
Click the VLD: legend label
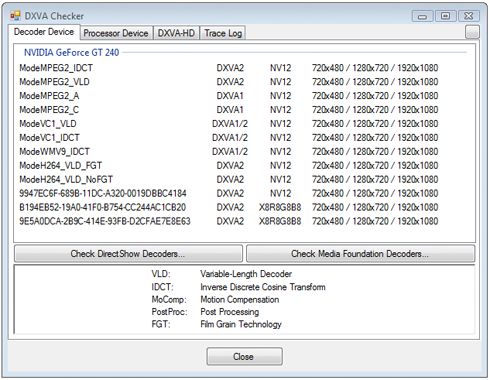pyautogui.click(x=161, y=274)
